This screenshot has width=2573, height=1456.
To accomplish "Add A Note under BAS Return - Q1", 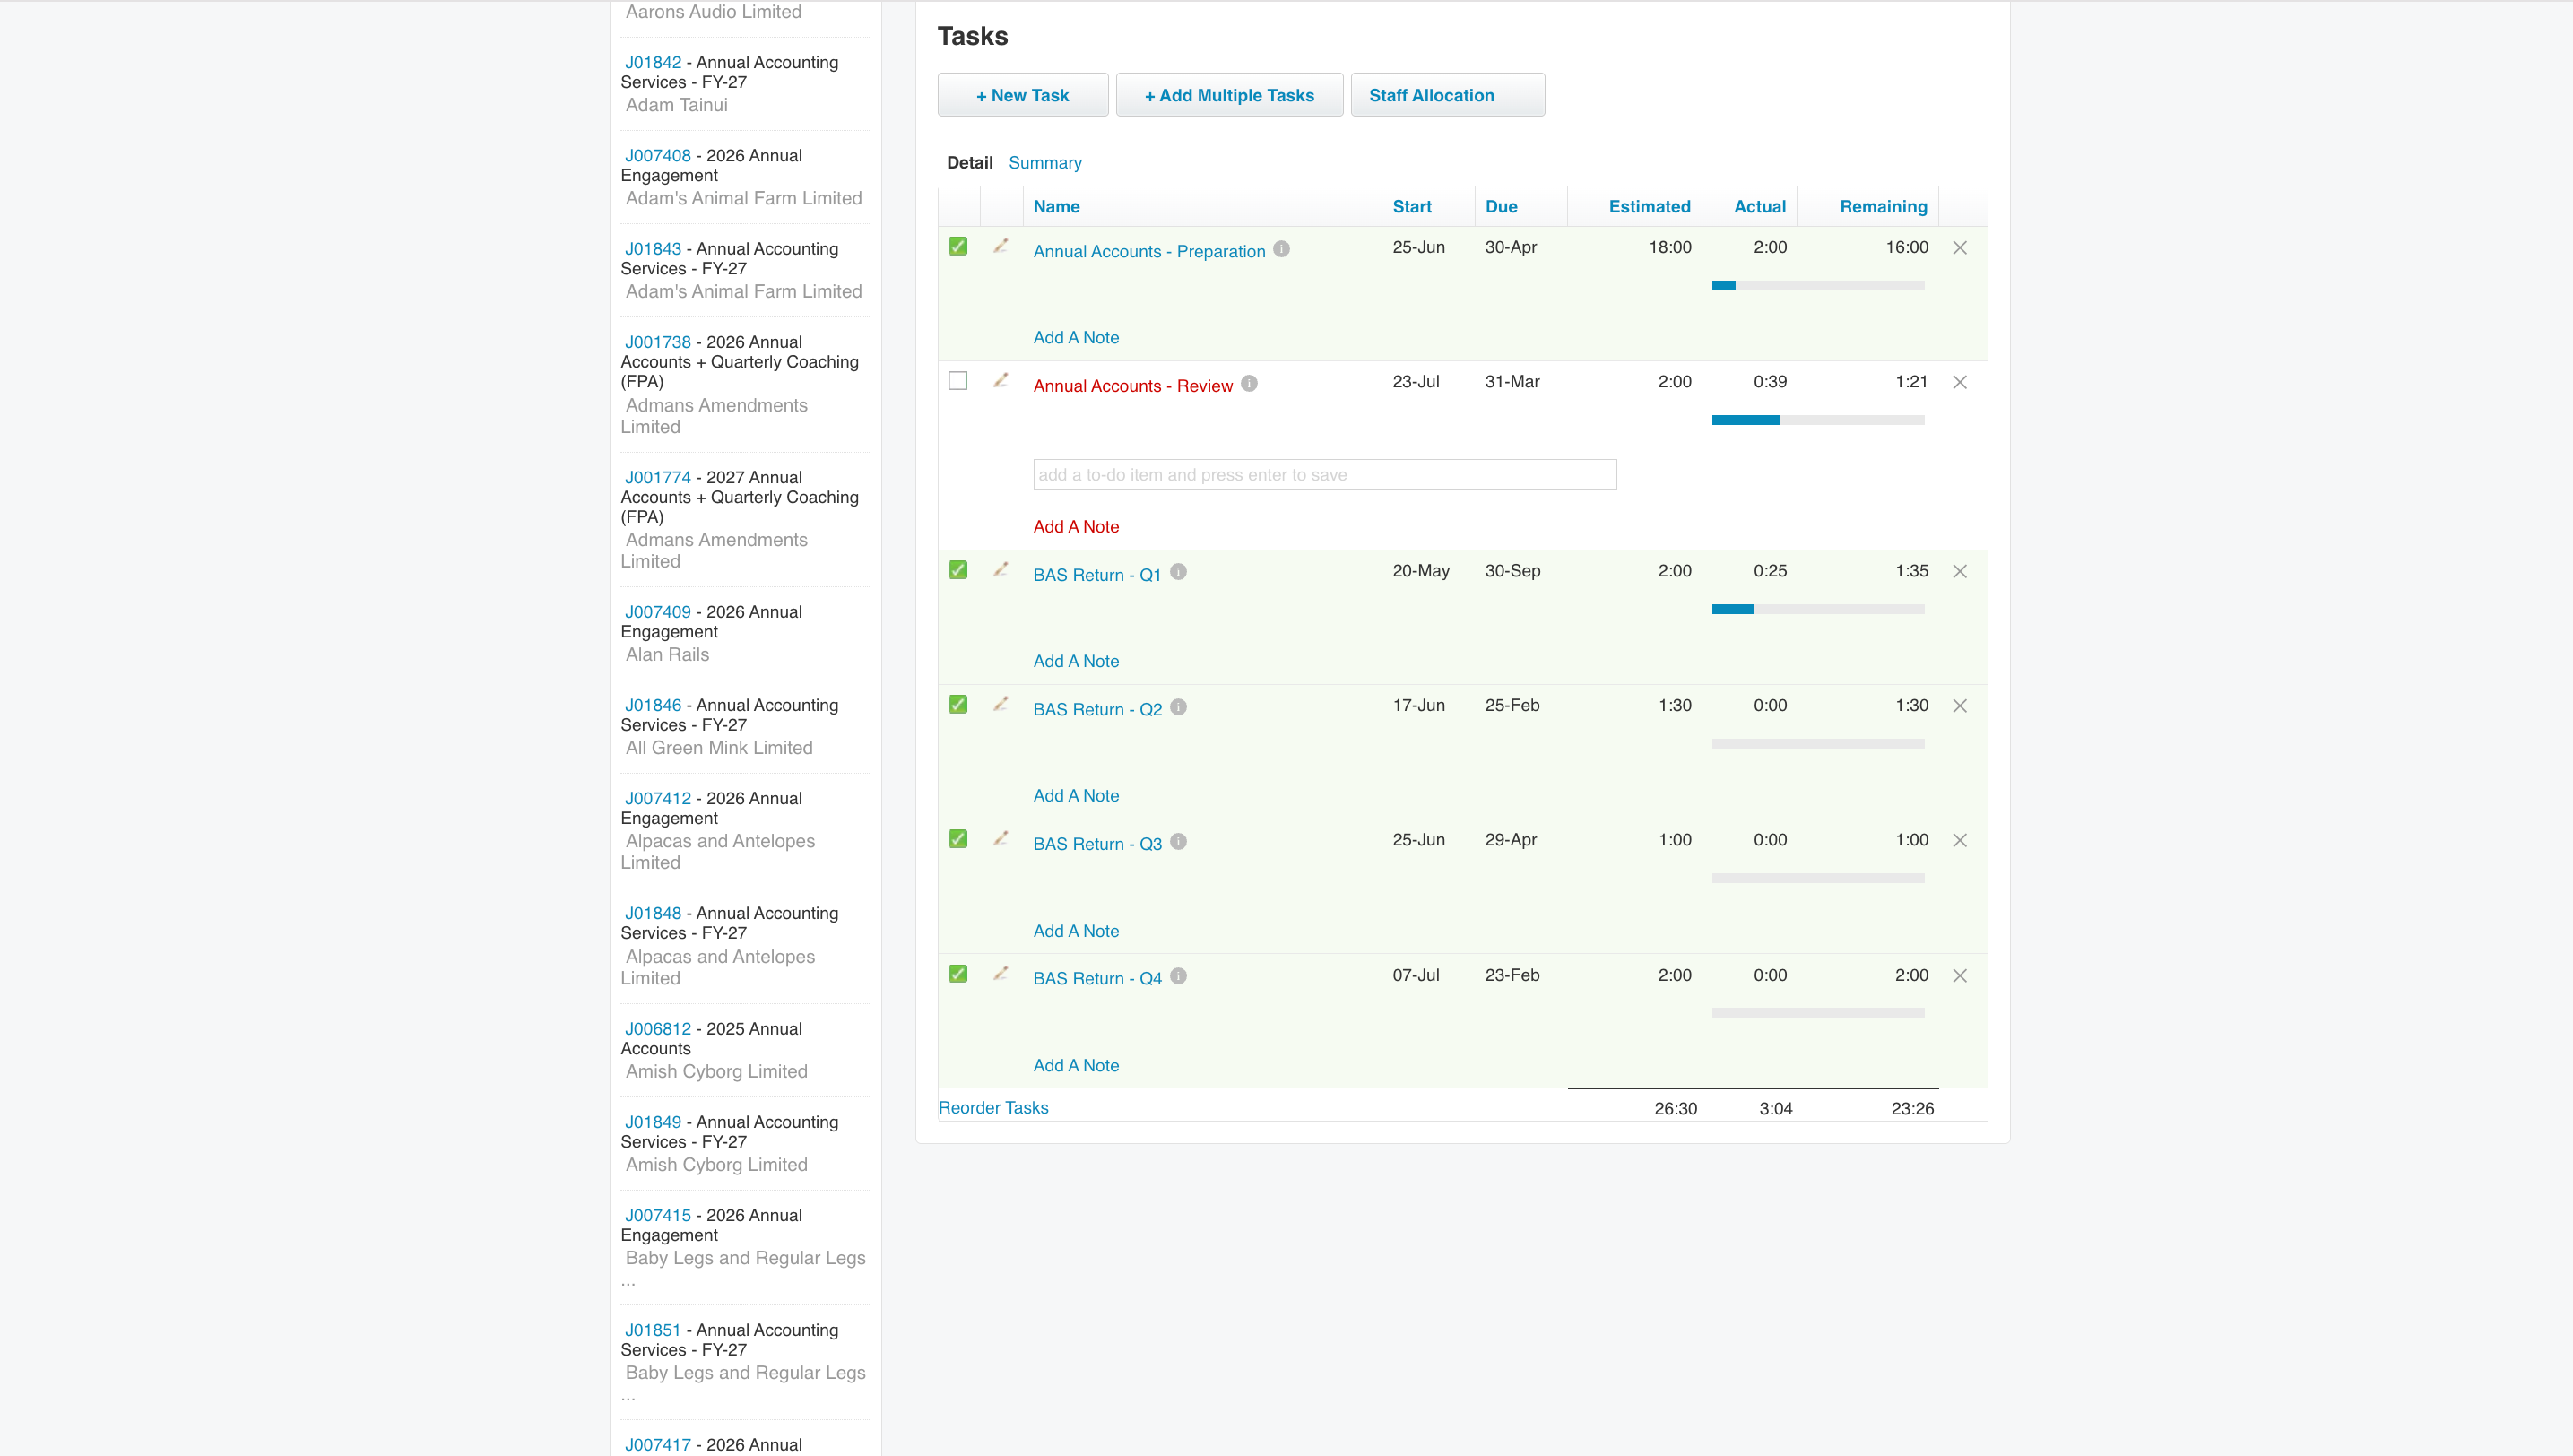I will pos(1076,661).
